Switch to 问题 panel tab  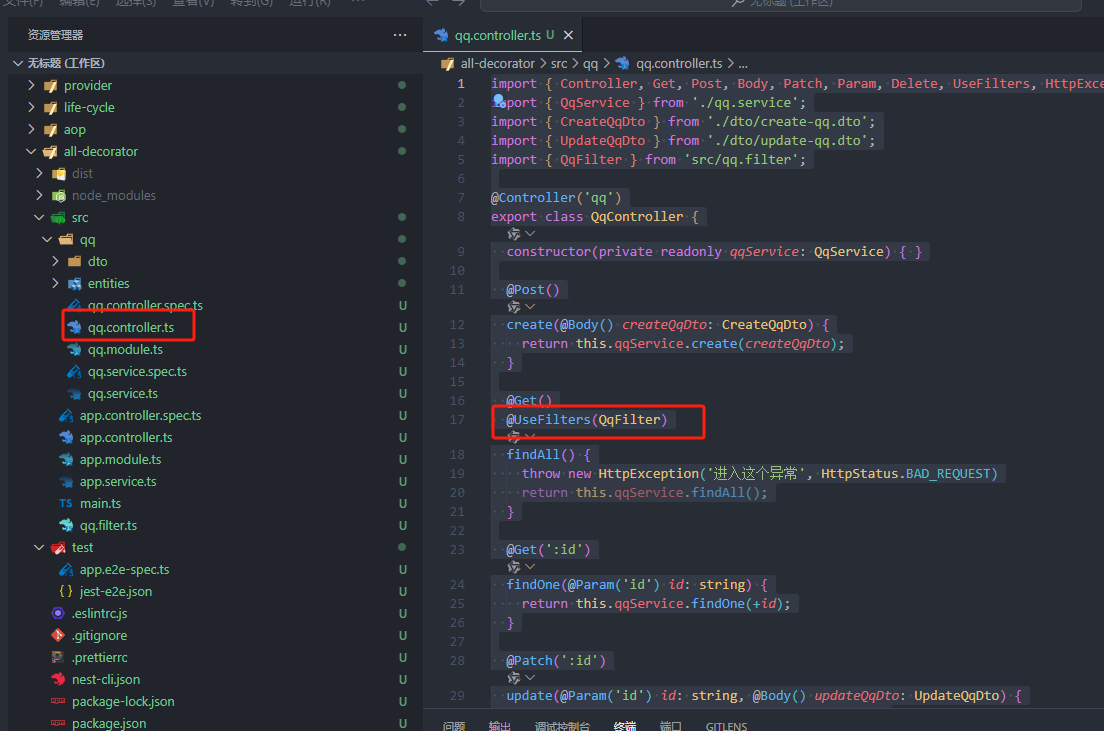[453, 725]
